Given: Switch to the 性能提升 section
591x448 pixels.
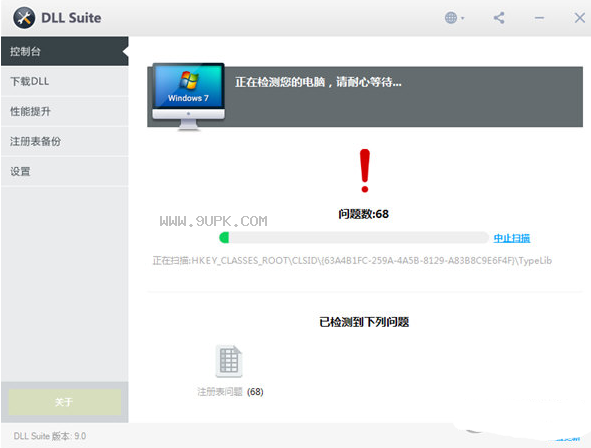Looking at the screenshot, I should point(64,112).
